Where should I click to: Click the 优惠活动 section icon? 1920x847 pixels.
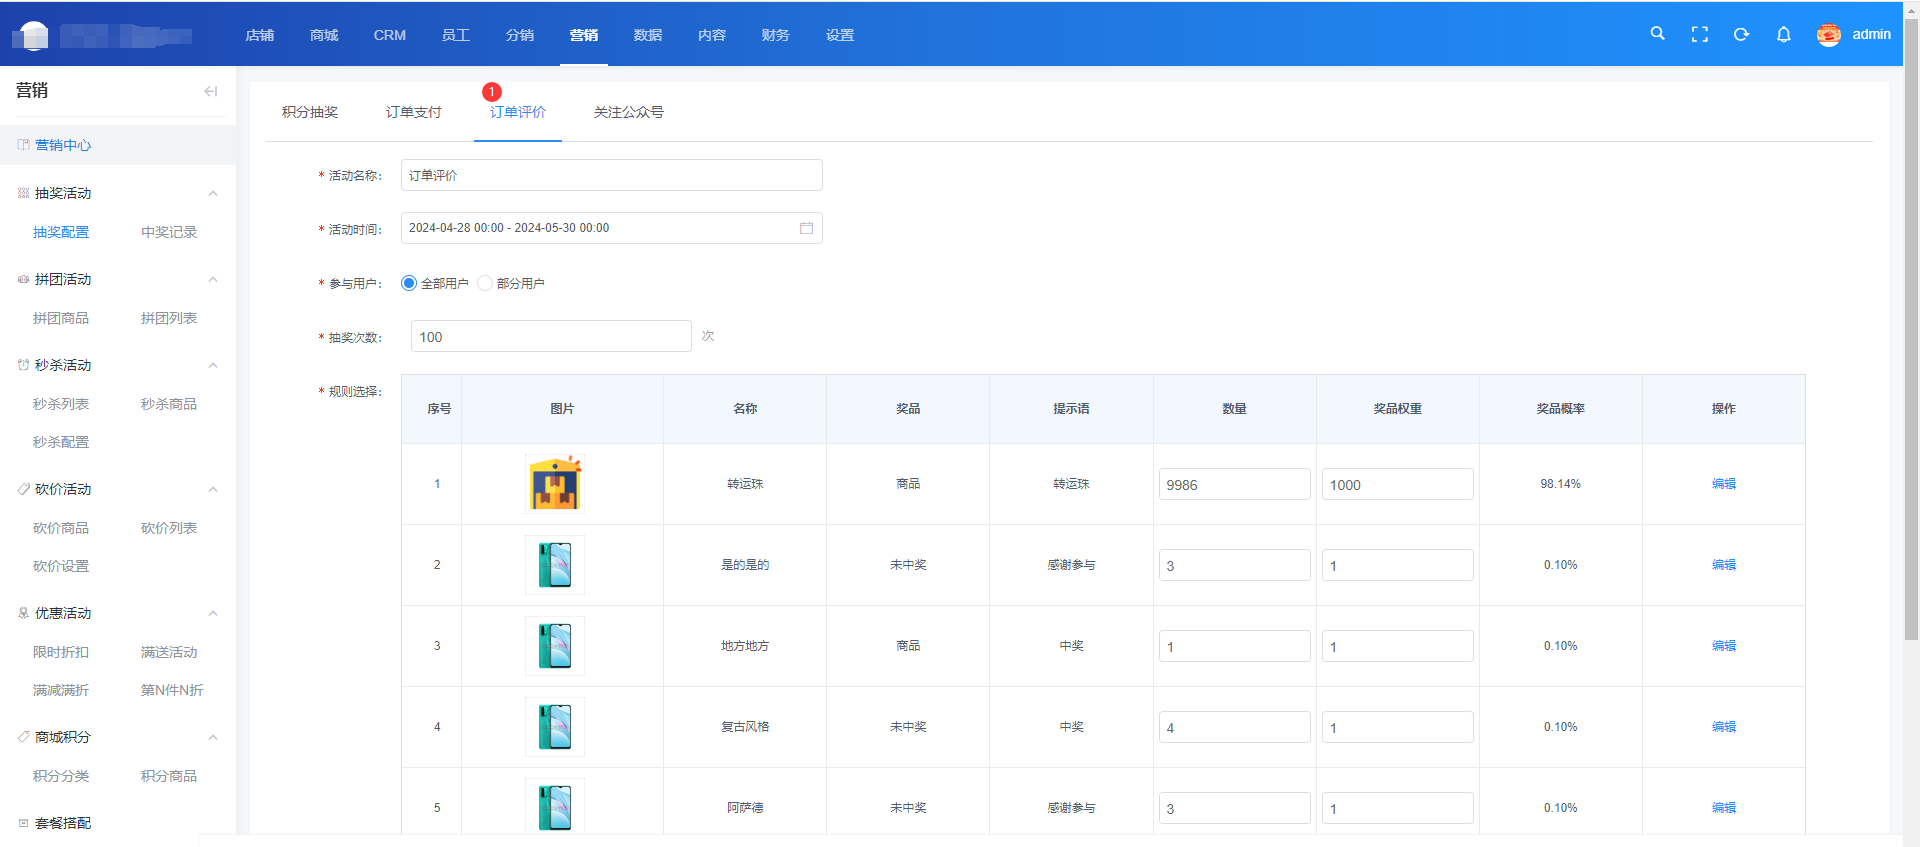pos(23,613)
